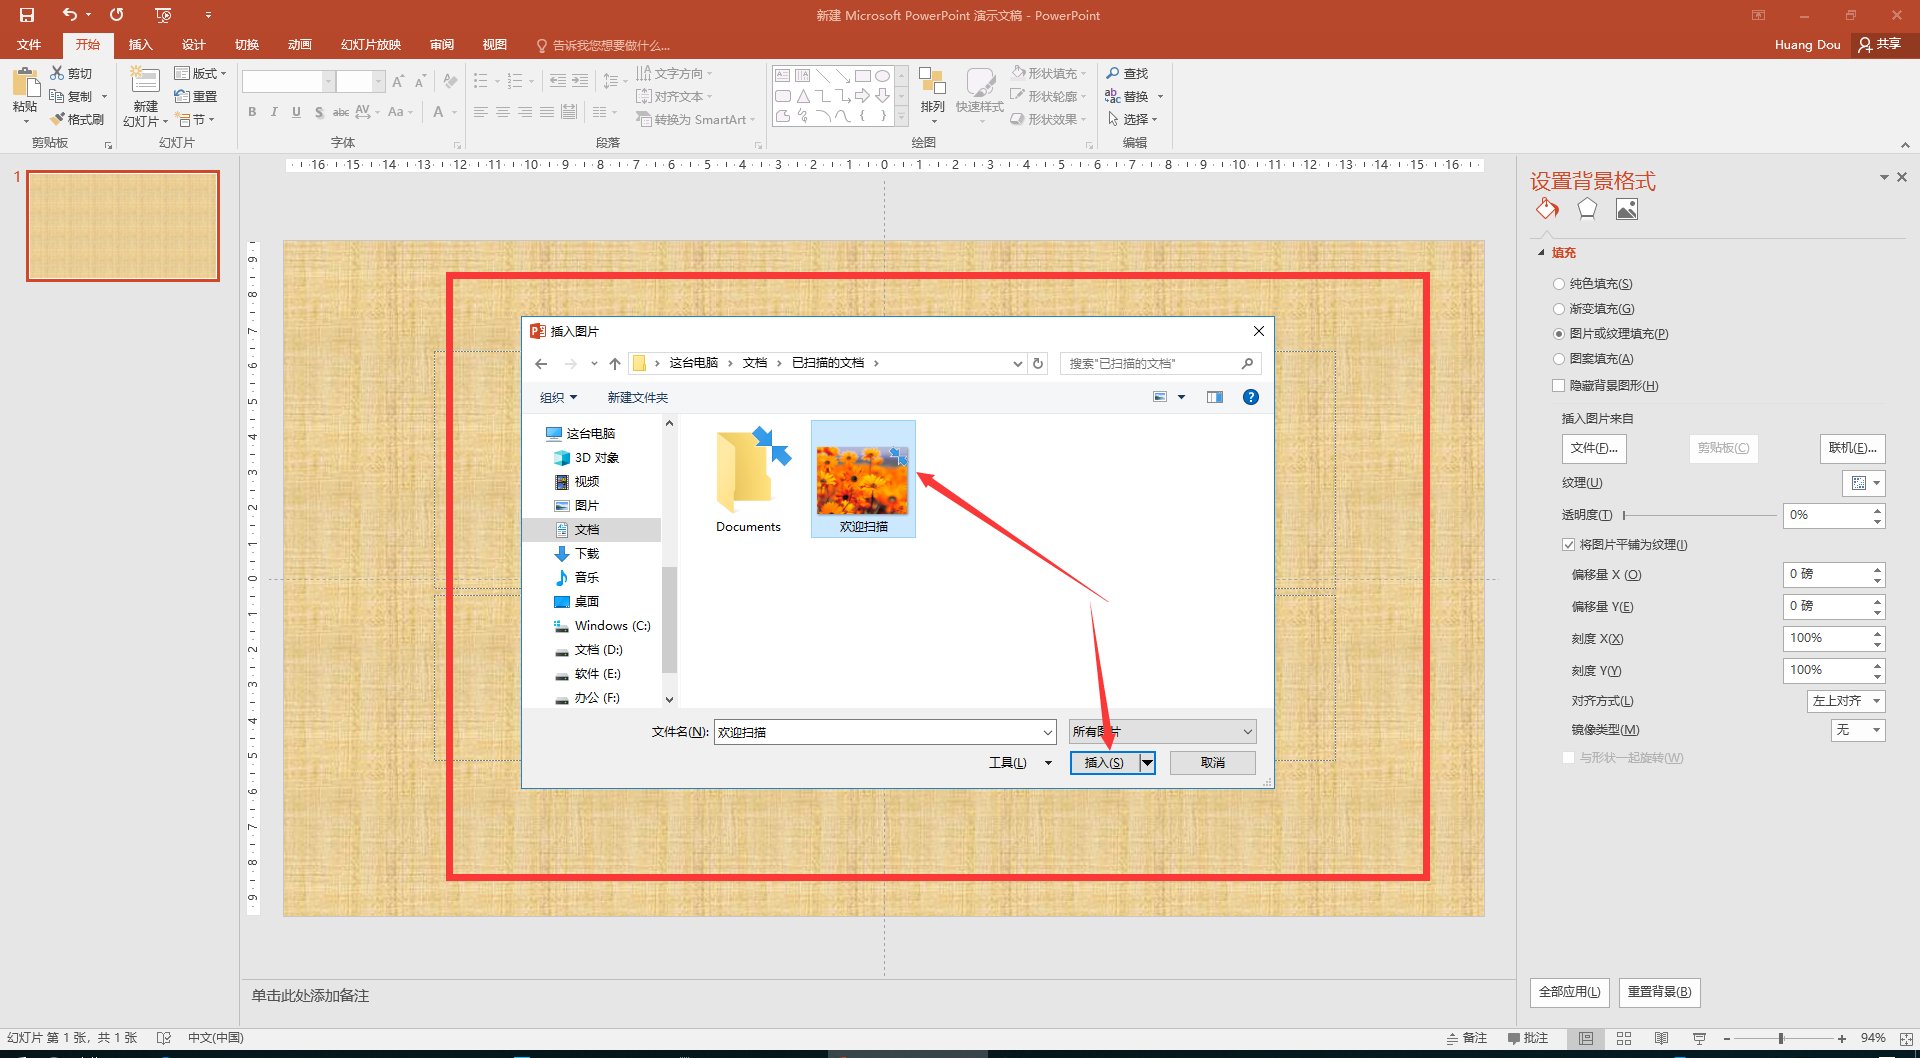1920x1058 pixels.
Task: Click the Fill bucket icon in format pane
Action: click(1547, 209)
